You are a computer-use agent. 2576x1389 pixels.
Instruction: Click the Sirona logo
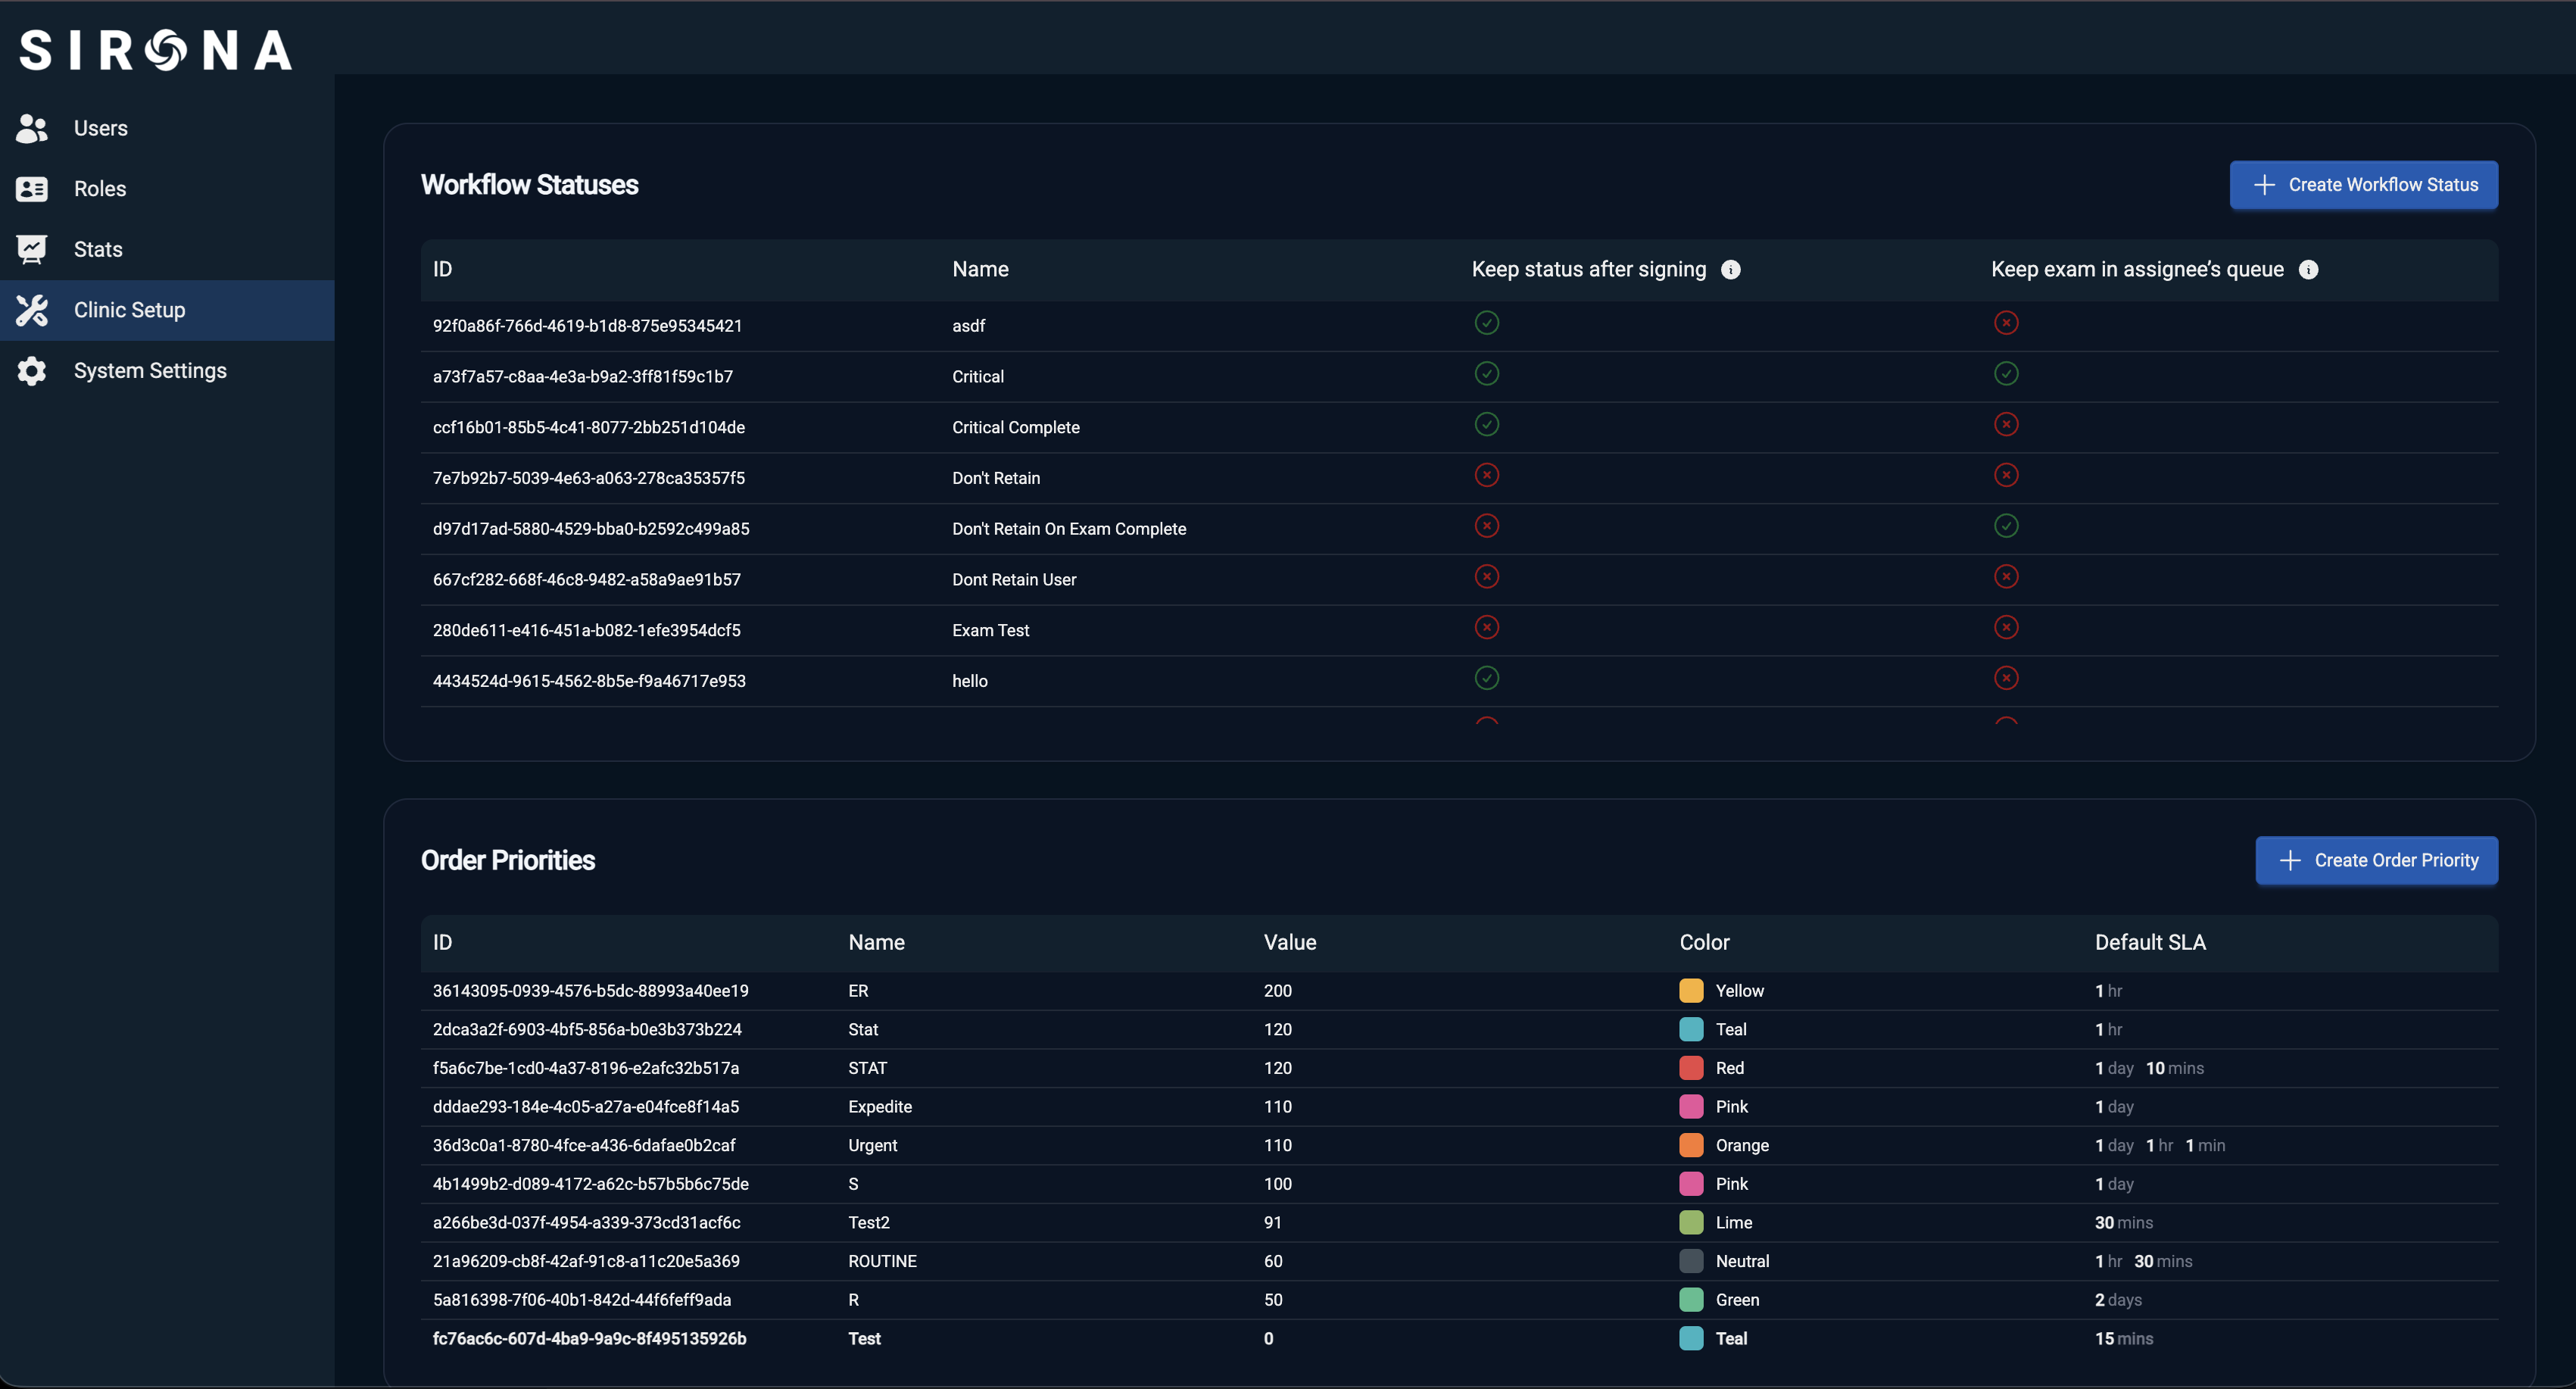156,50
